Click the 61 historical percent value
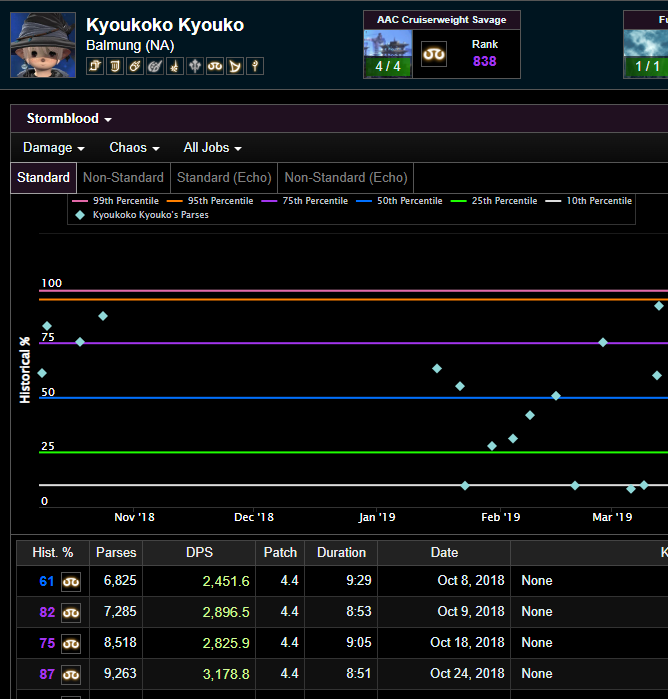This screenshot has width=668, height=699. tap(46, 581)
